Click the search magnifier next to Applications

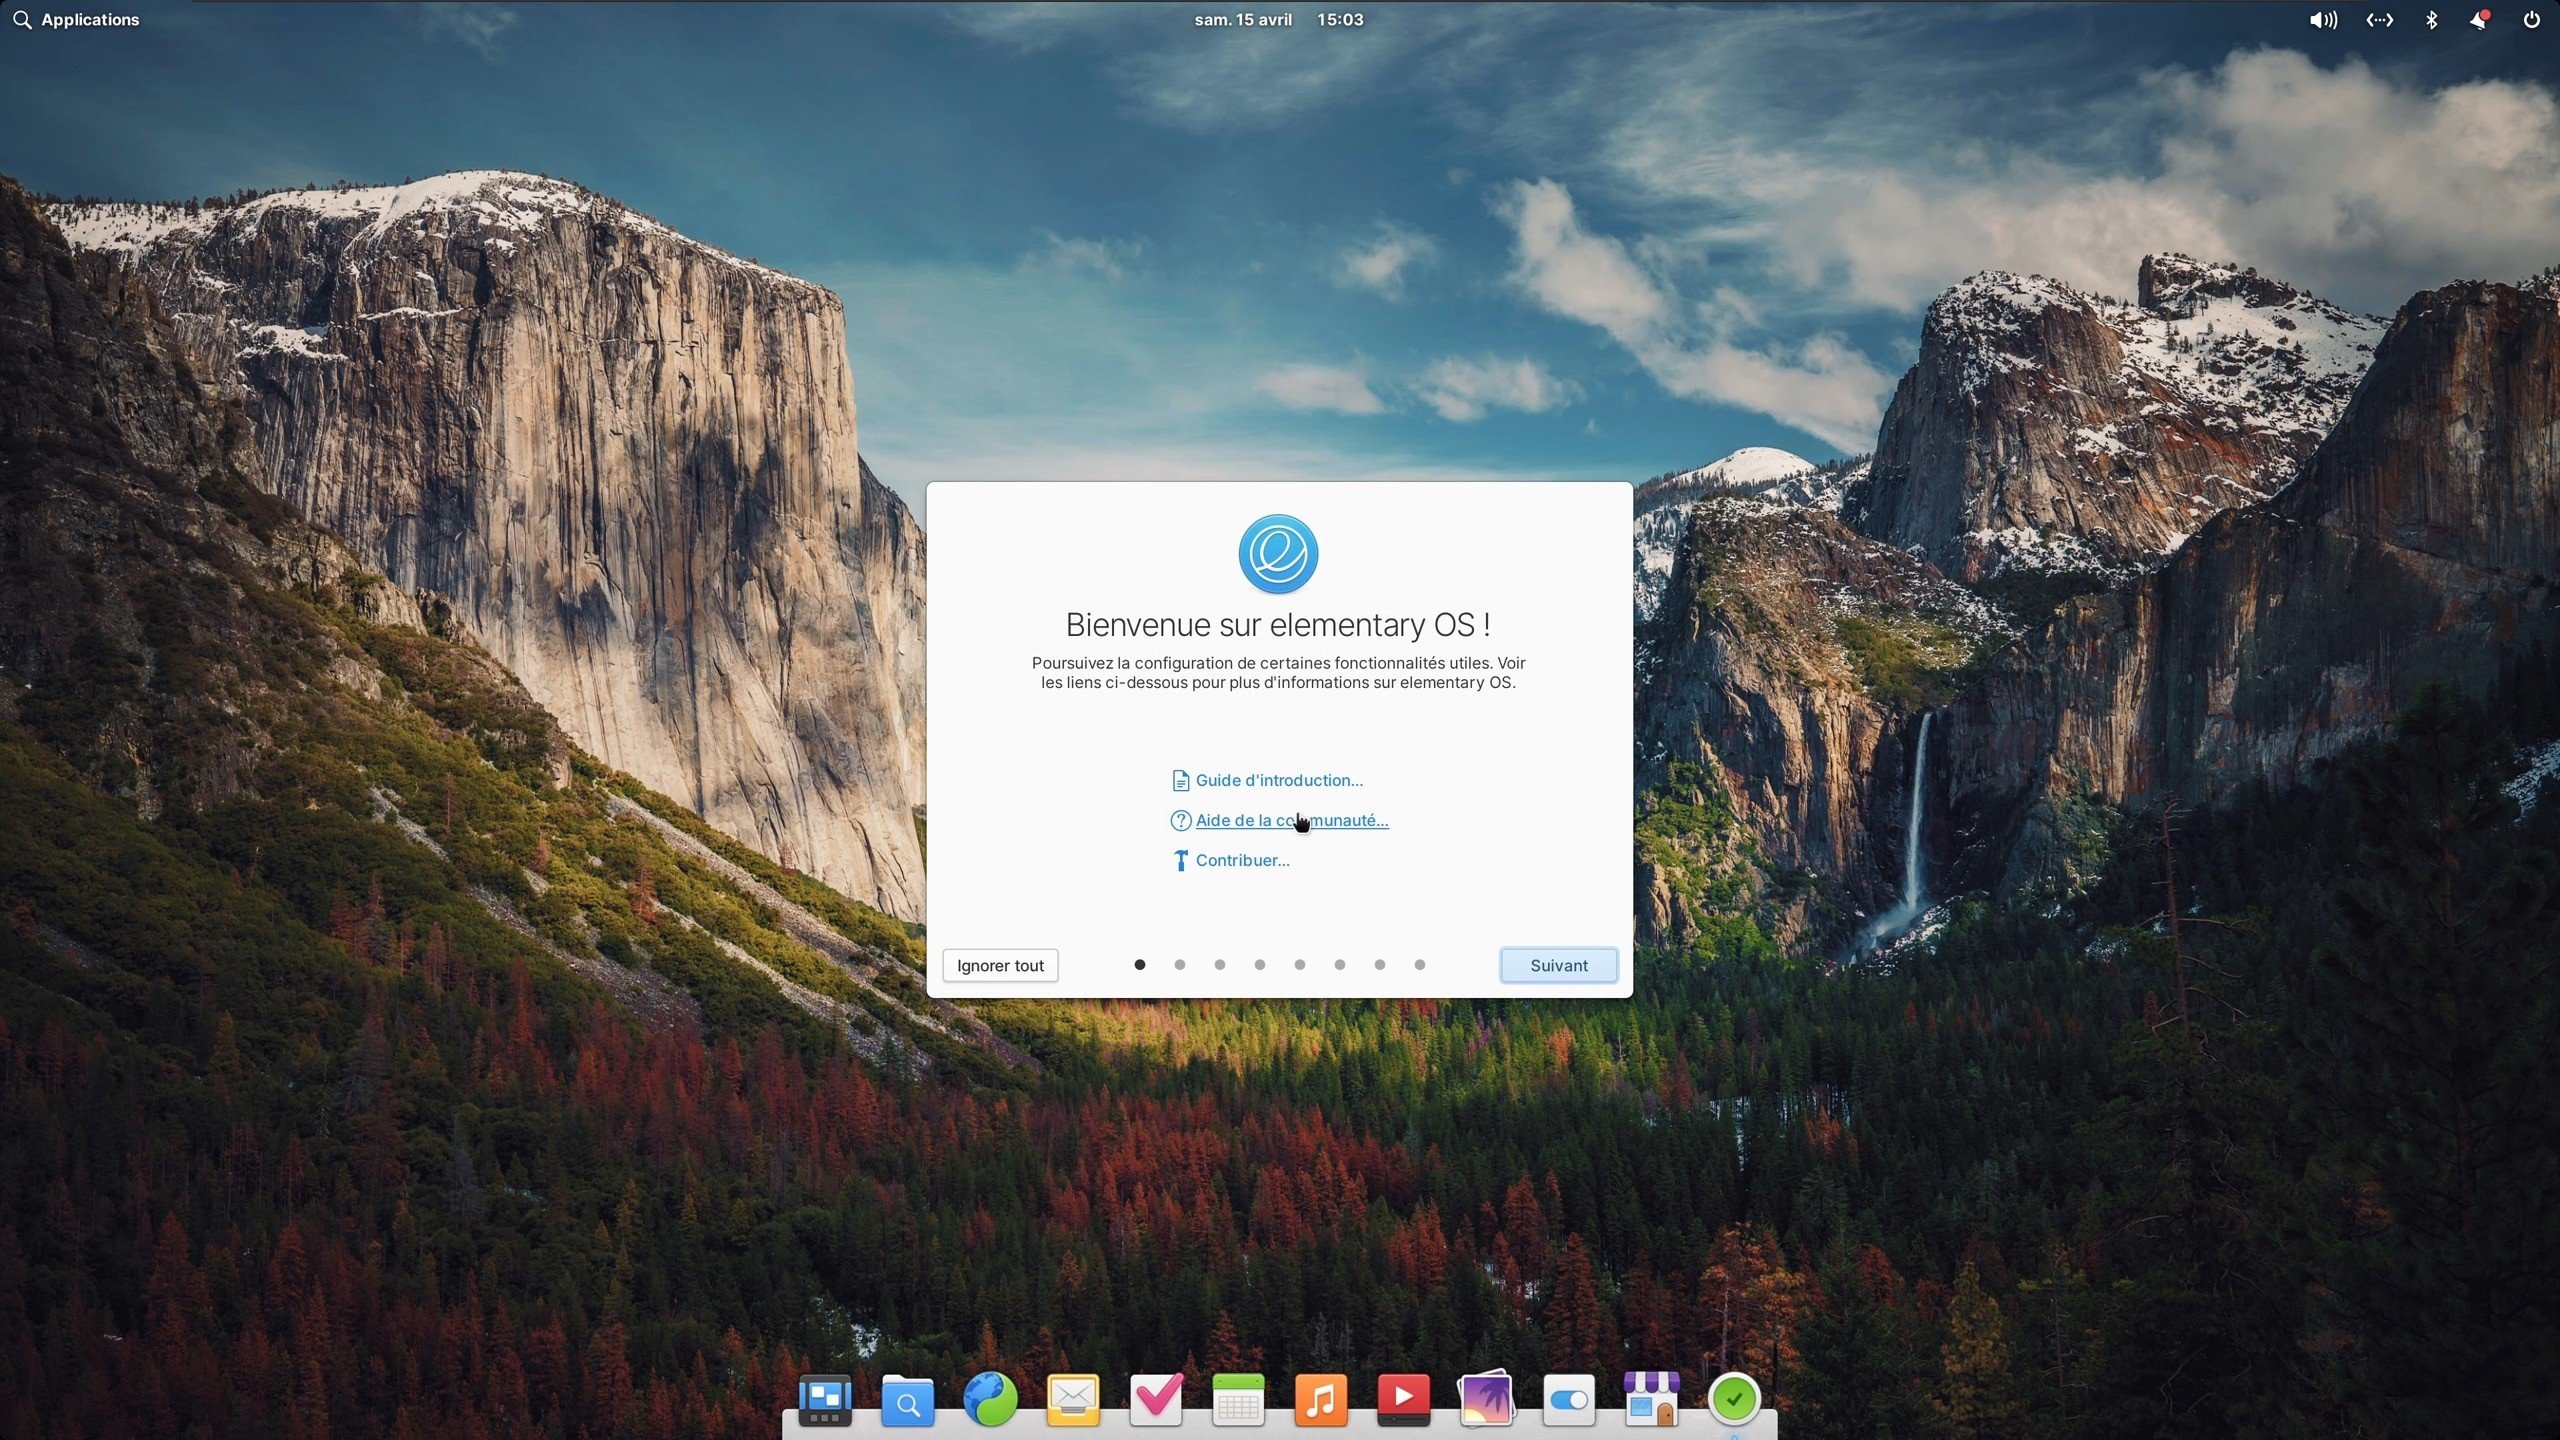[22, 20]
